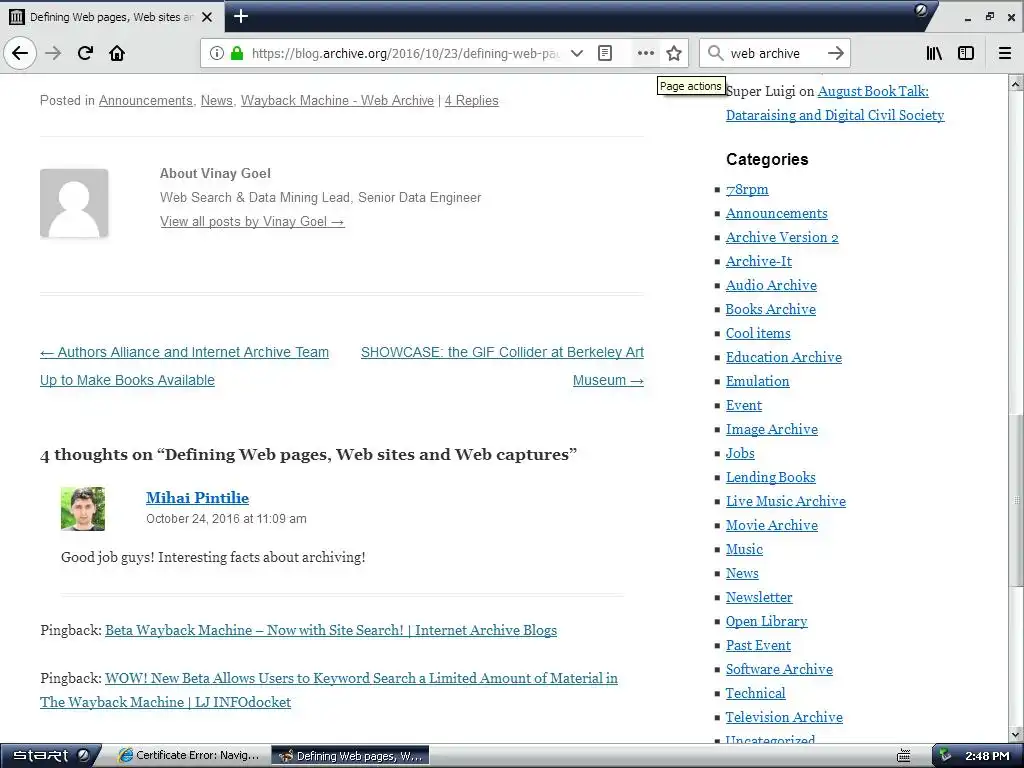
Task: Open the Jobs category
Action: click(x=740, y=453)
